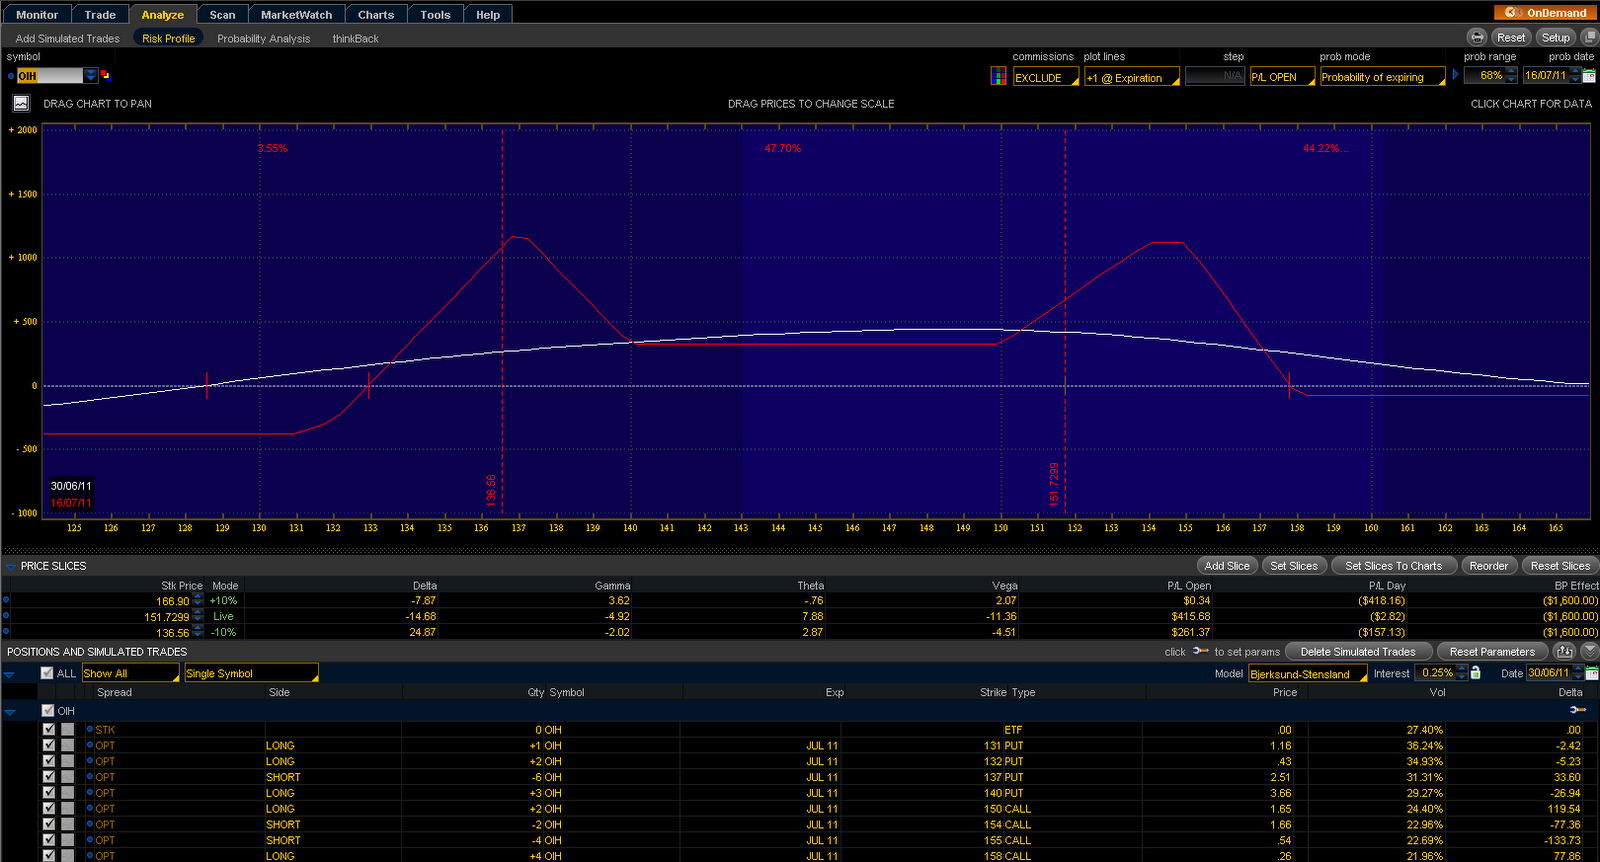Open Add Simulated Trades sub-tab

(67, 38)
